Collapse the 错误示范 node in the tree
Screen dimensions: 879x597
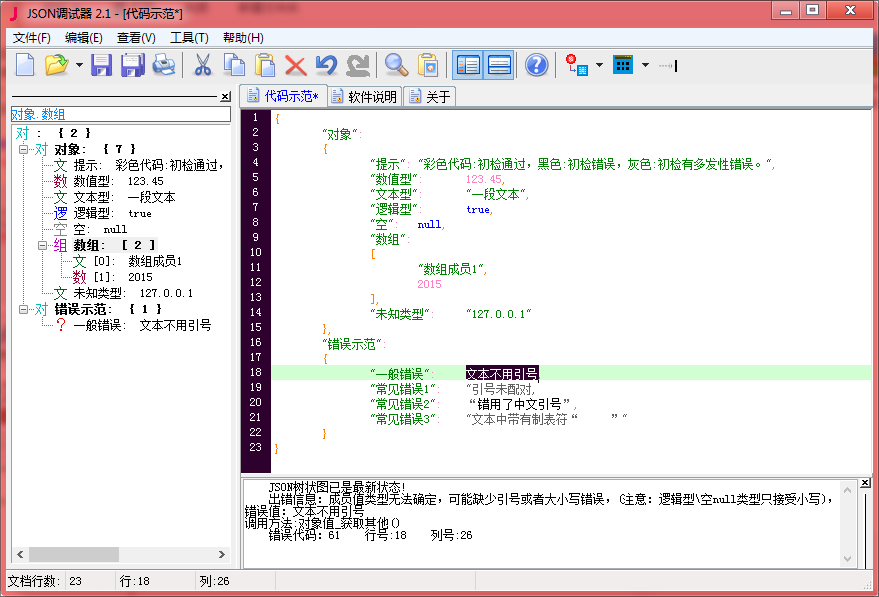pyautogui.click(x=24, y=309)
